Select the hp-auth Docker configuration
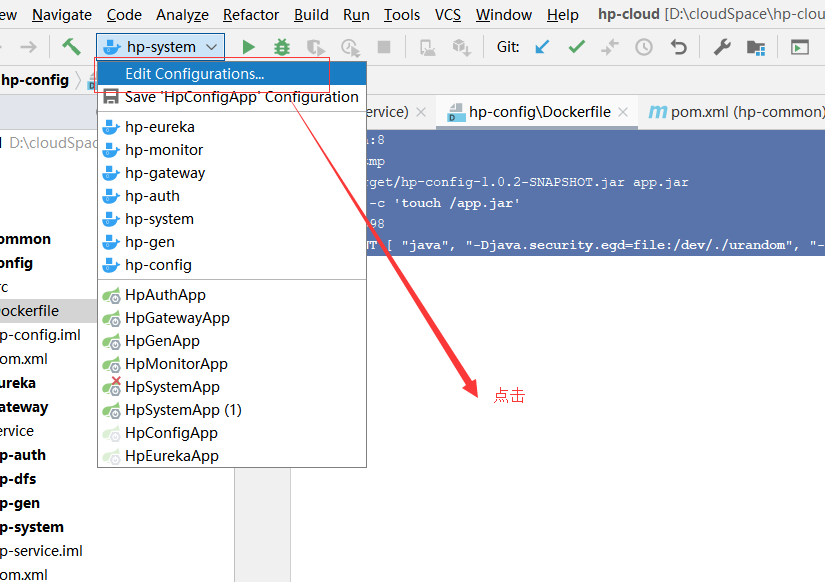This screenshot has height=582, width=825. [232, 196]
